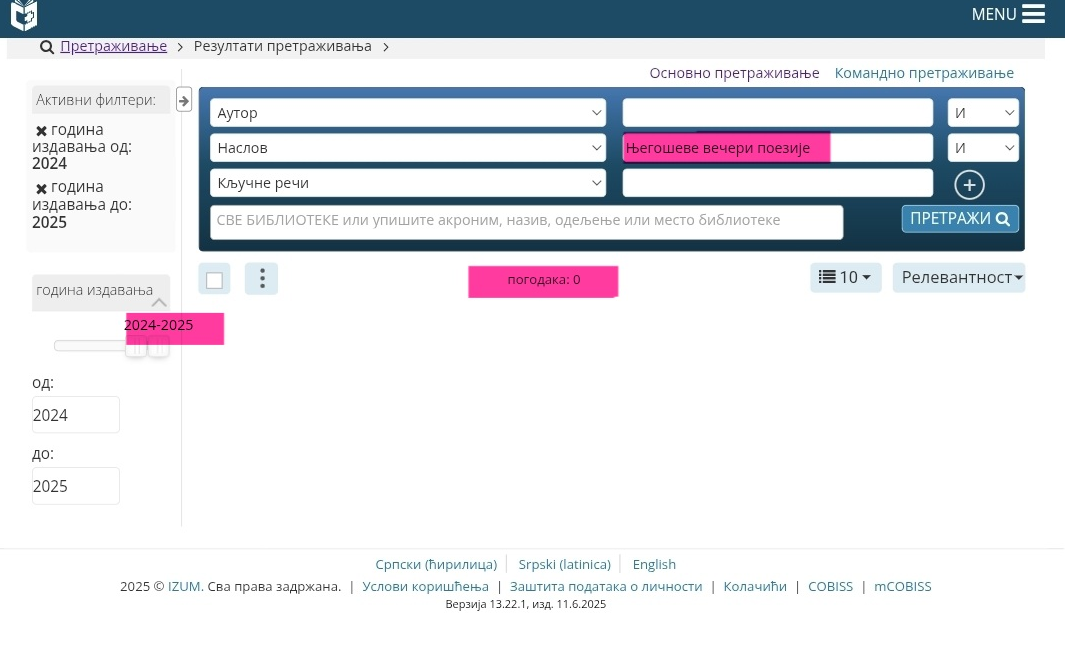Screen dimensions: 1065x645
Task: Collapse the 'година издавања' filter section
Action: click(159, 302)
